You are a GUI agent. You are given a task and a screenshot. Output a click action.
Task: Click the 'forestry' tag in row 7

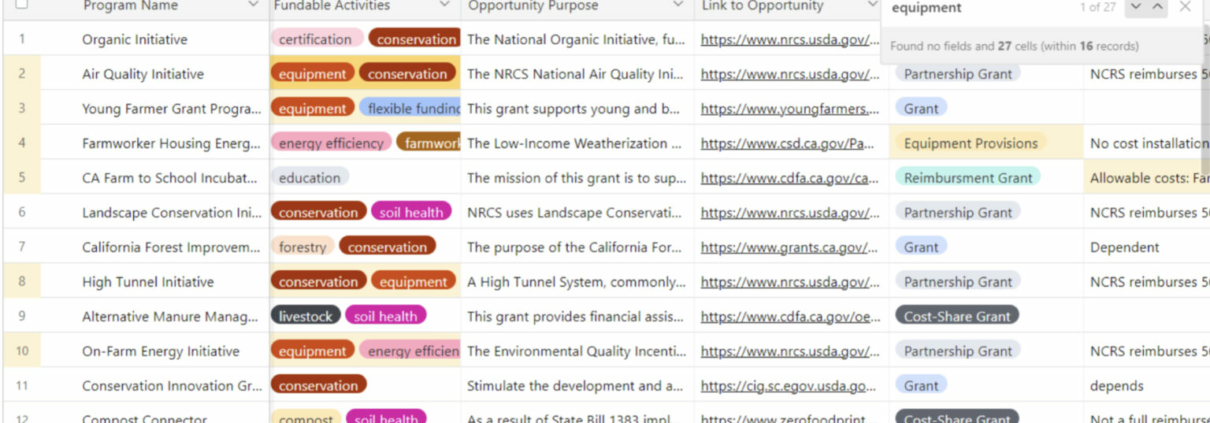[302, 247]
